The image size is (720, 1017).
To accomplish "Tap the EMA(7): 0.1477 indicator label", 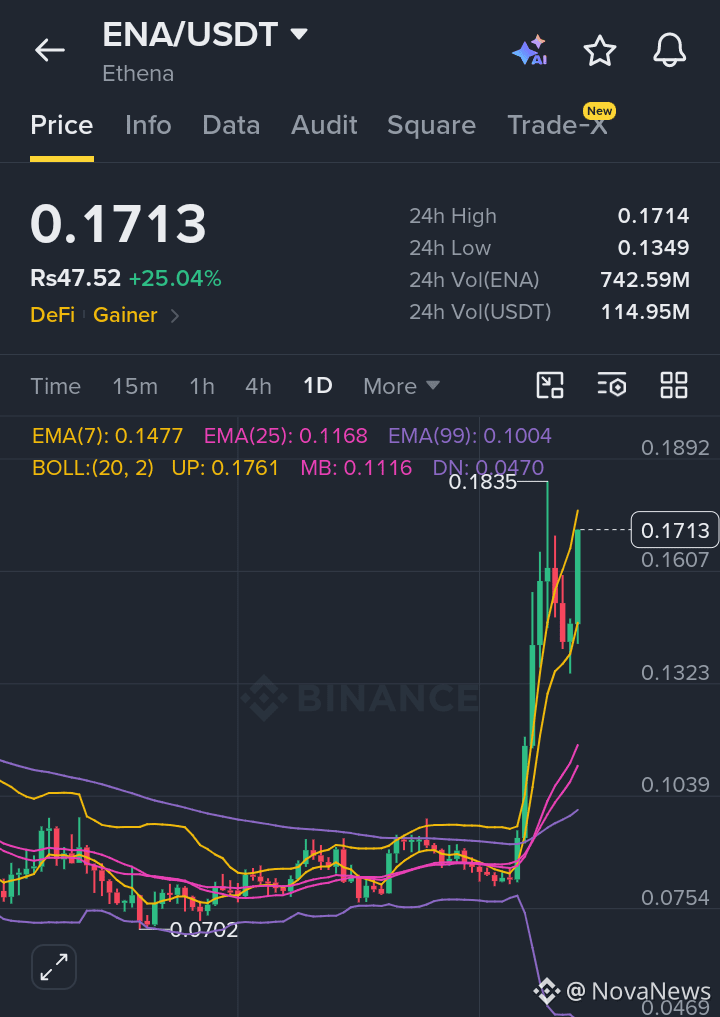I will 108,435.
